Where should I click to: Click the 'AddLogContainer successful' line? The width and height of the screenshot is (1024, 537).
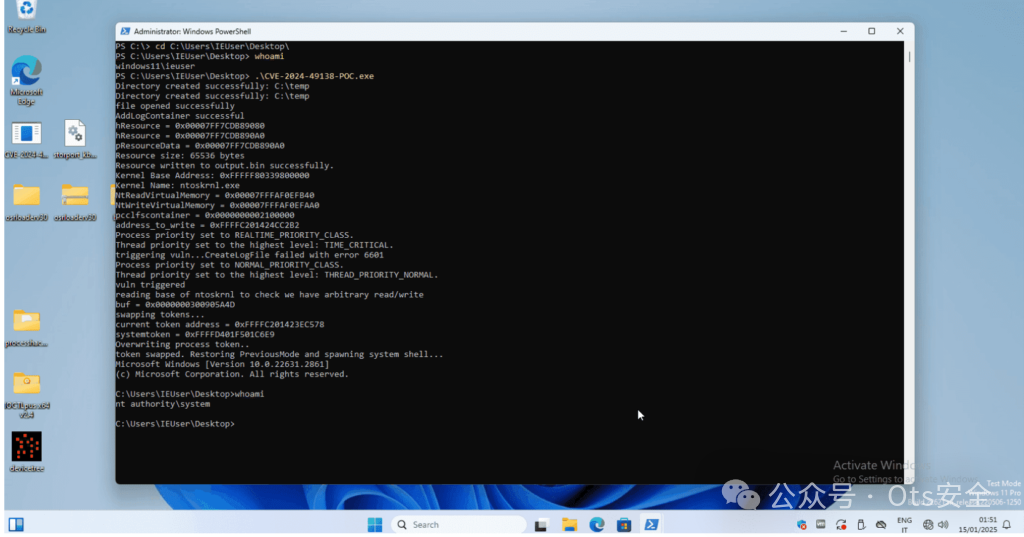180,116
